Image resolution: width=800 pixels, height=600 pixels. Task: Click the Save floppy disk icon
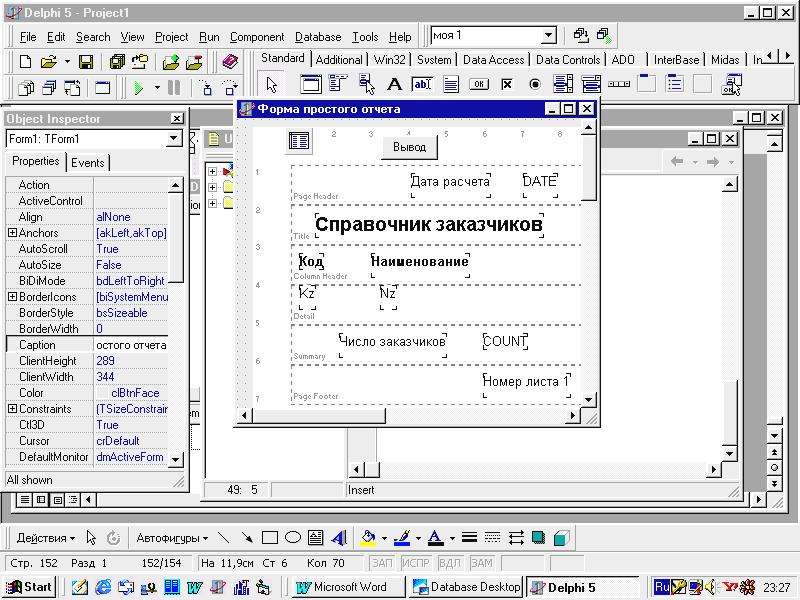(x=86, y=62)
